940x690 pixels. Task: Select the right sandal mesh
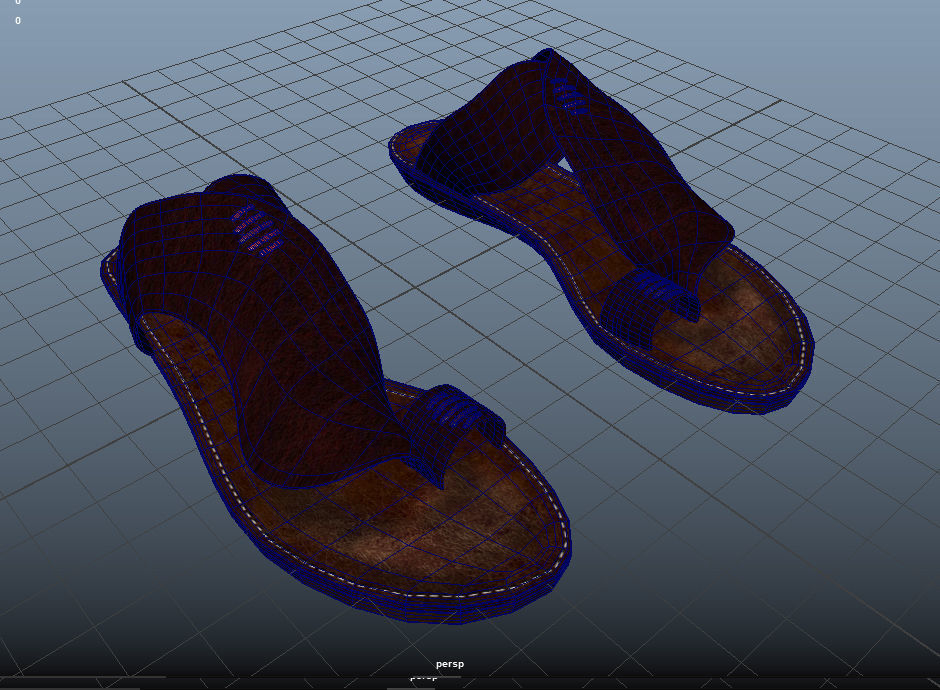pos(600,220)
